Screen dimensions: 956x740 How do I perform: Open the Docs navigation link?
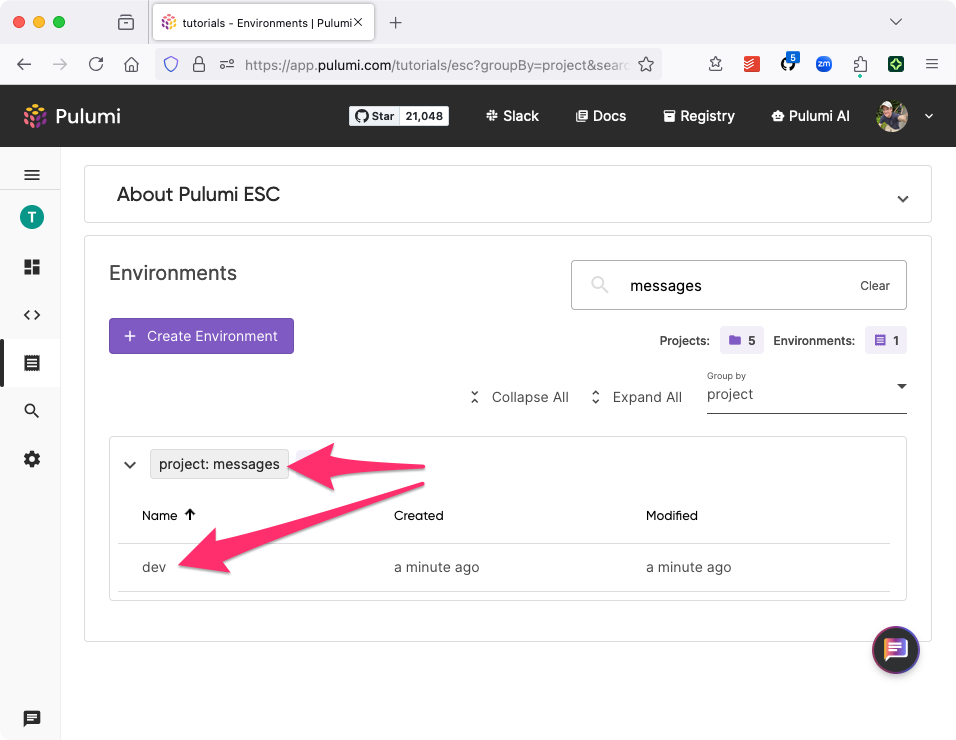point(601,116)
